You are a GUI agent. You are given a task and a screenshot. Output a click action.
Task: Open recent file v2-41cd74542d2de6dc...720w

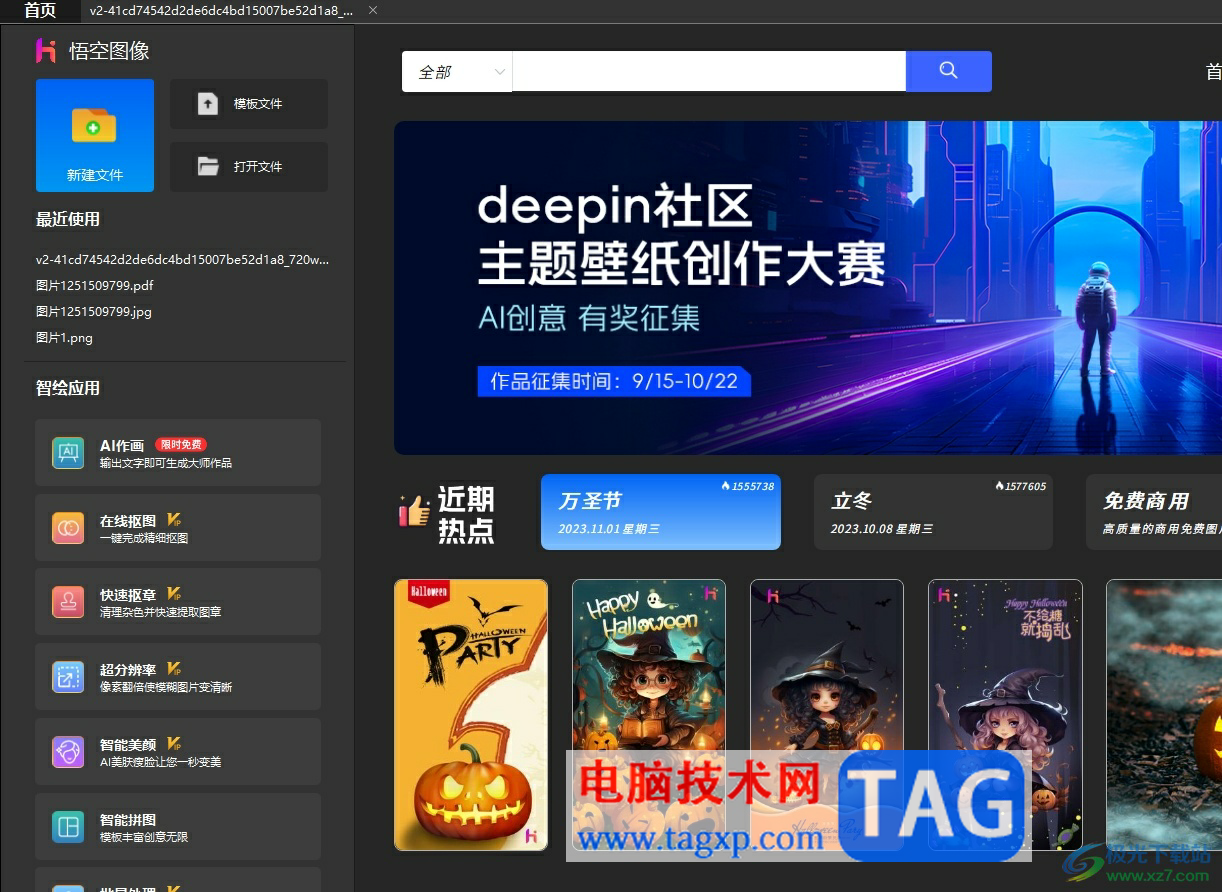pyautogui.click(x=182, y=259)
